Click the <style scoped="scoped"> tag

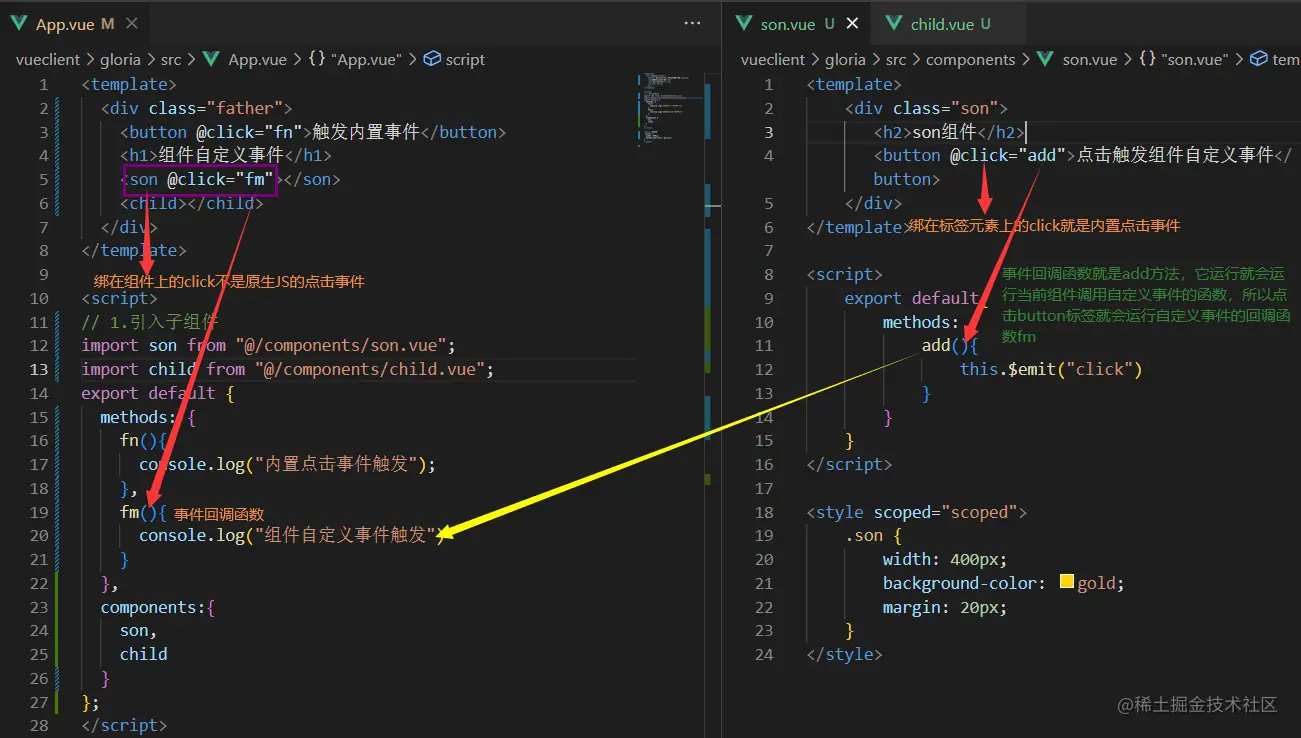click(x=917, y=512)
